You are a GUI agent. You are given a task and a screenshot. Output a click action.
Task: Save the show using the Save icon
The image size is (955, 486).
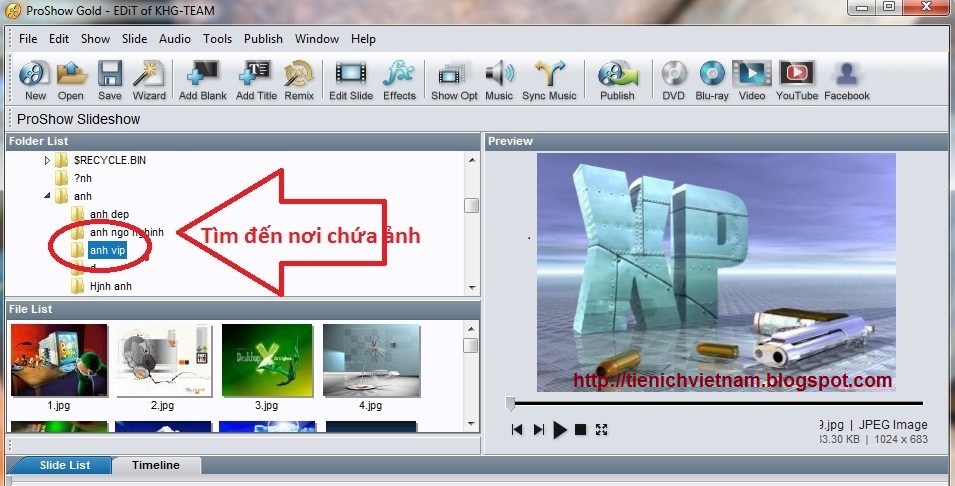click(110, 80)
